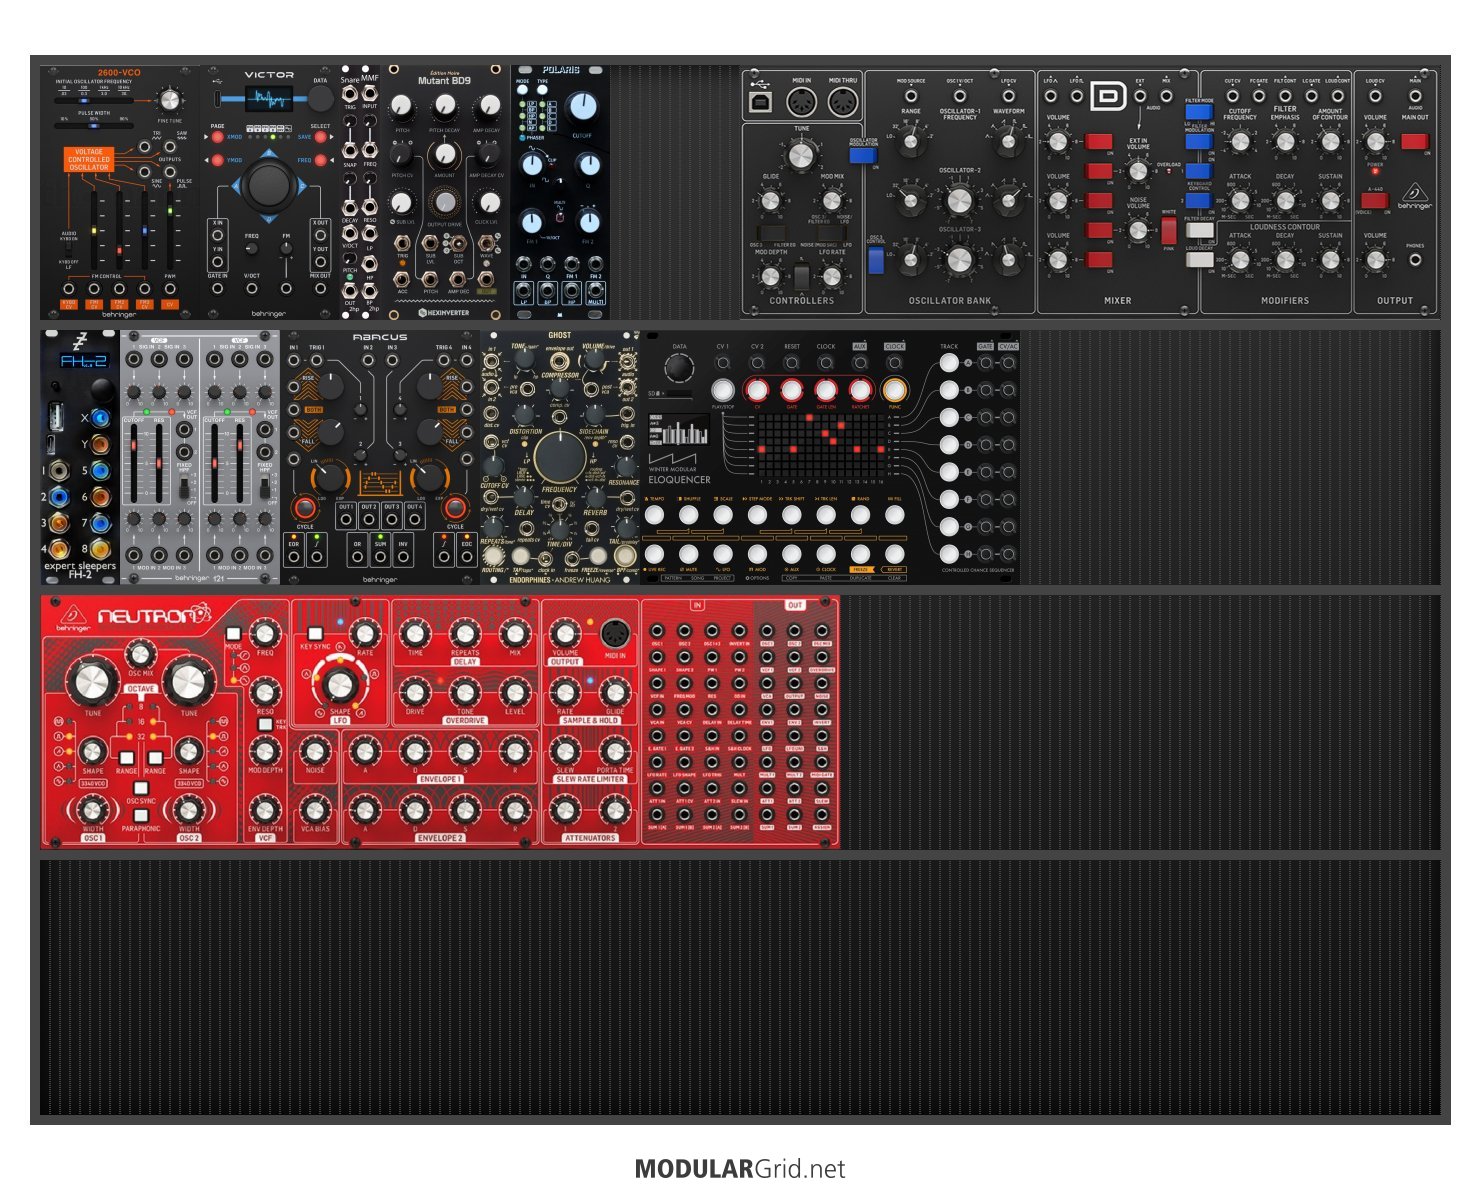The width and height of the screenshot is (1481, 1190).
Task: Click the Tune knob in Controllers section
Action: [x=801, y=155]
